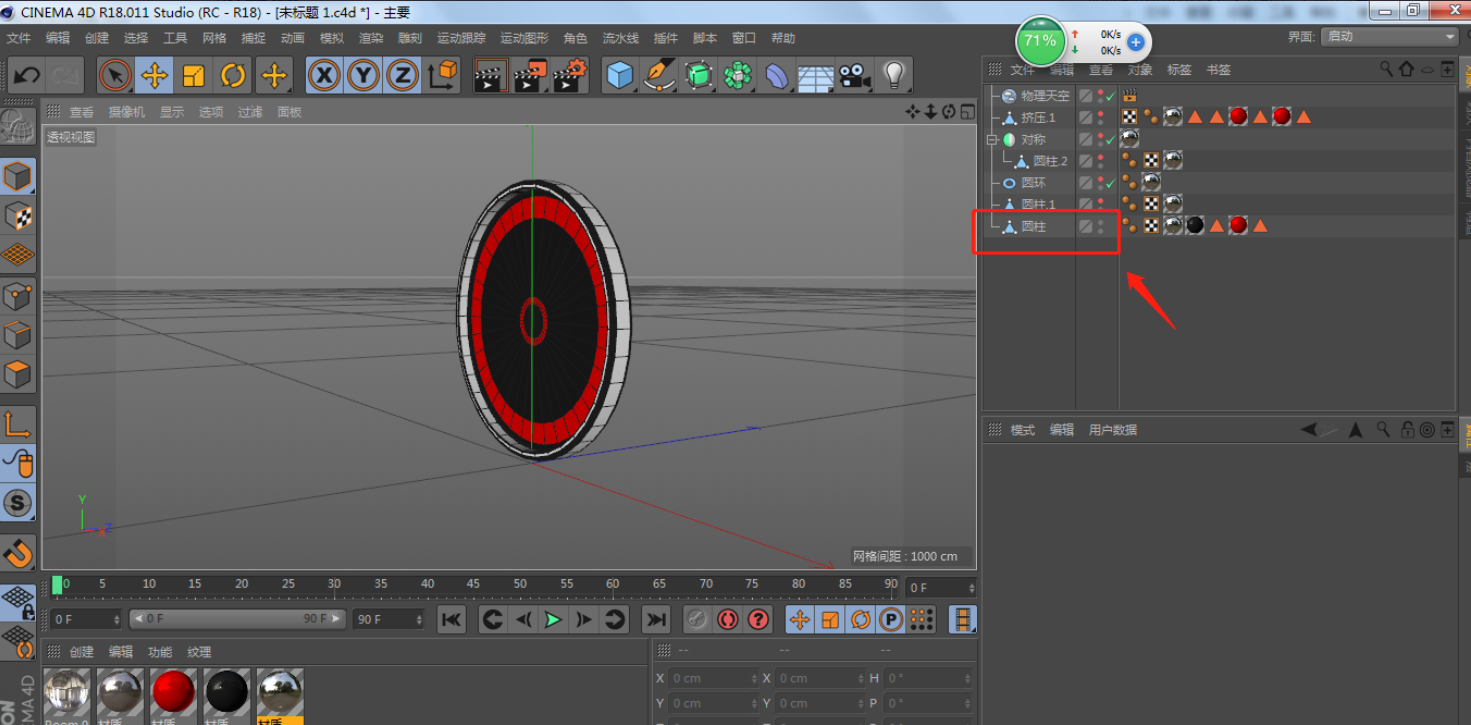
Task: Select black material tag on 圆柱
Action: click(1195, 226)
